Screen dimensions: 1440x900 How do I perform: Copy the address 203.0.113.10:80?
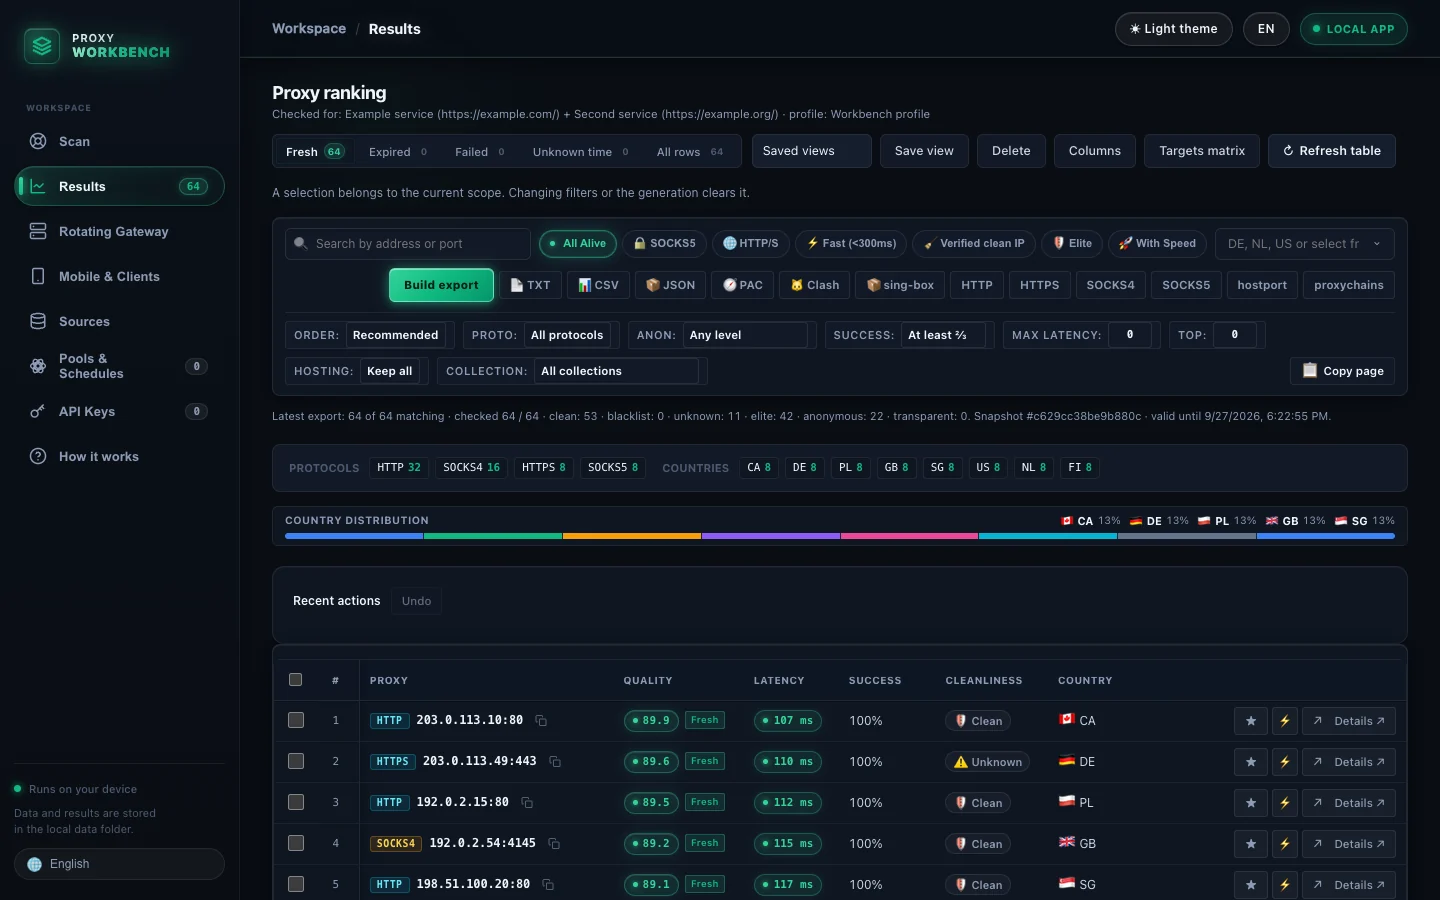[541, 721]
